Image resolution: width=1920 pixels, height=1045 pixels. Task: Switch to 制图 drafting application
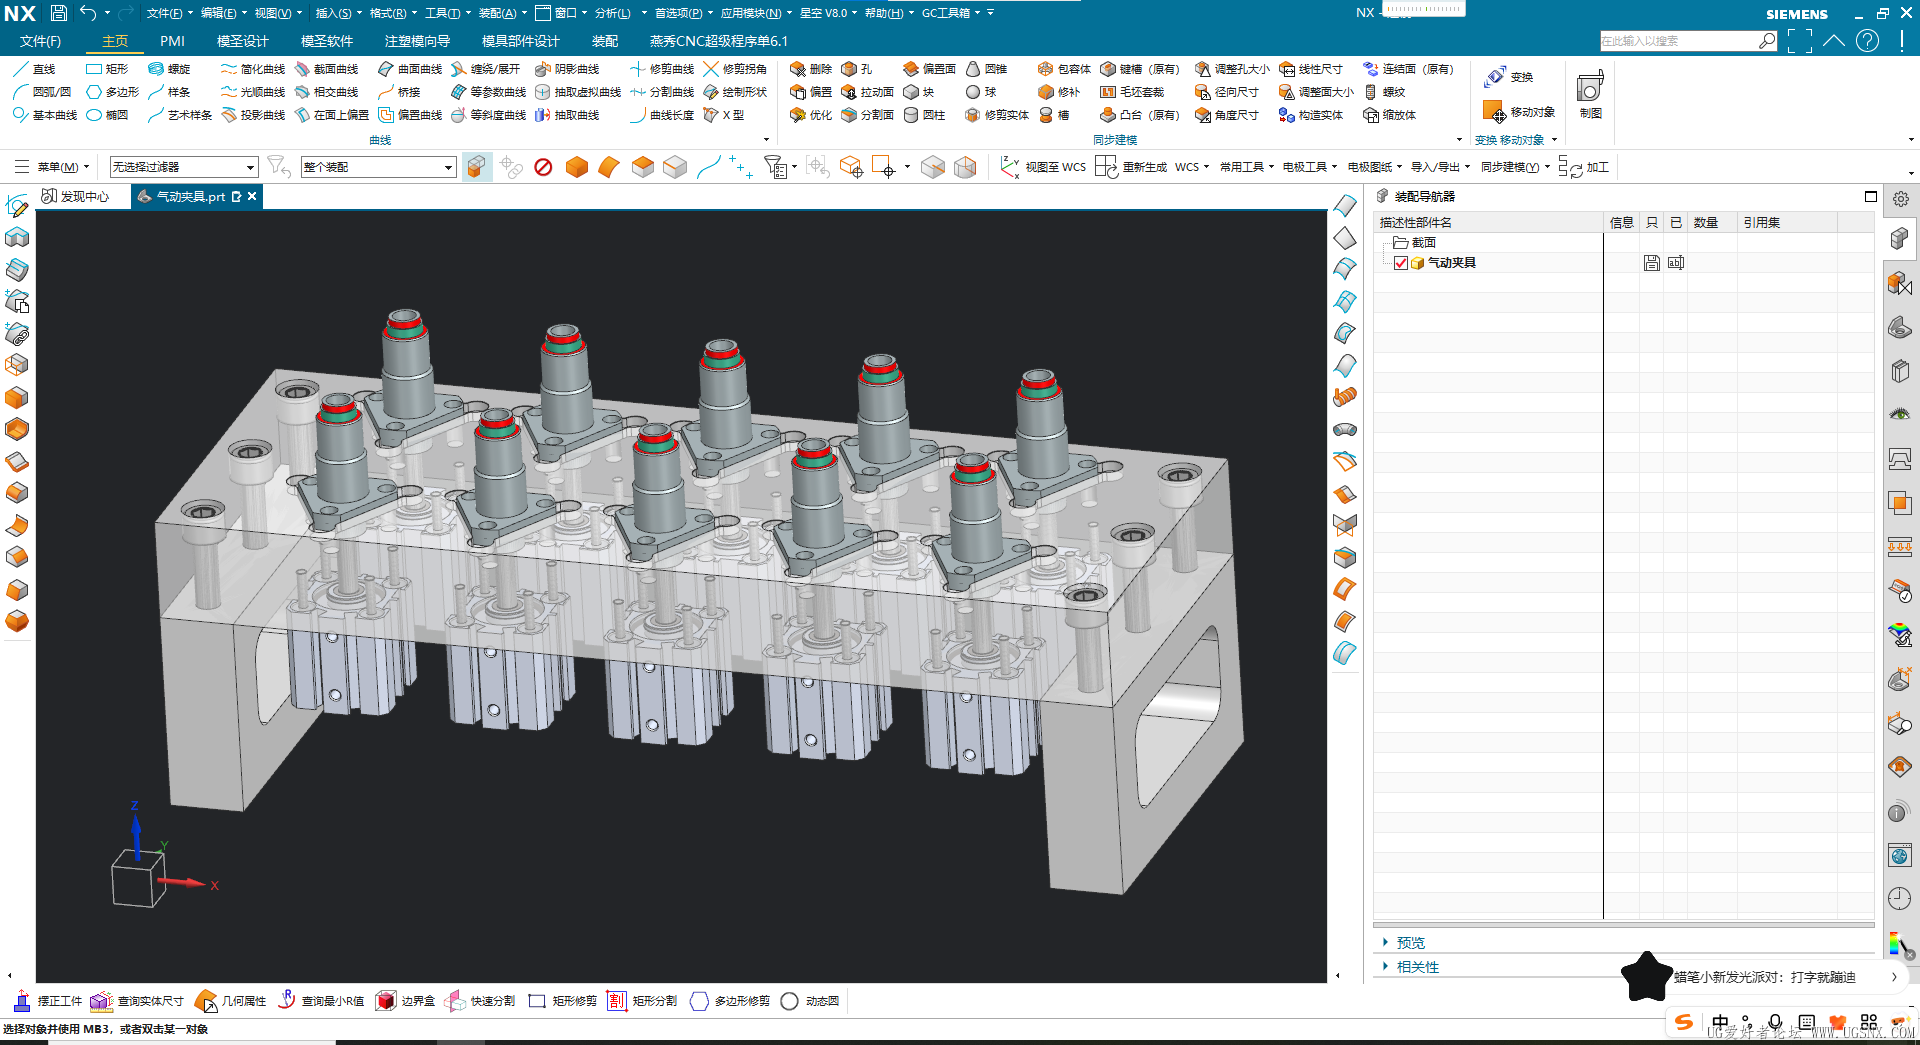[1591, 95]
